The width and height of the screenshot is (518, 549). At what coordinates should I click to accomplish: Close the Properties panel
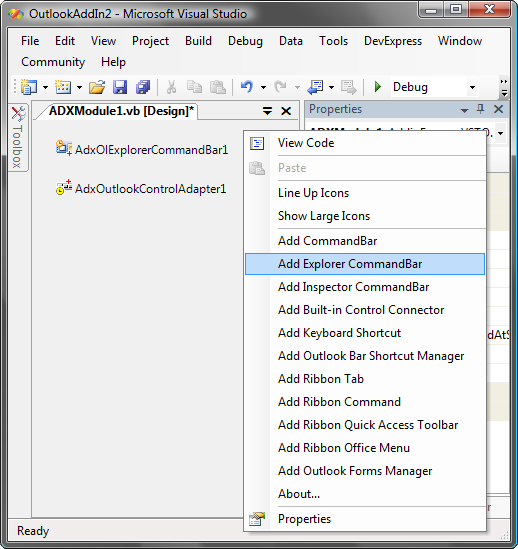click(498, 109)
